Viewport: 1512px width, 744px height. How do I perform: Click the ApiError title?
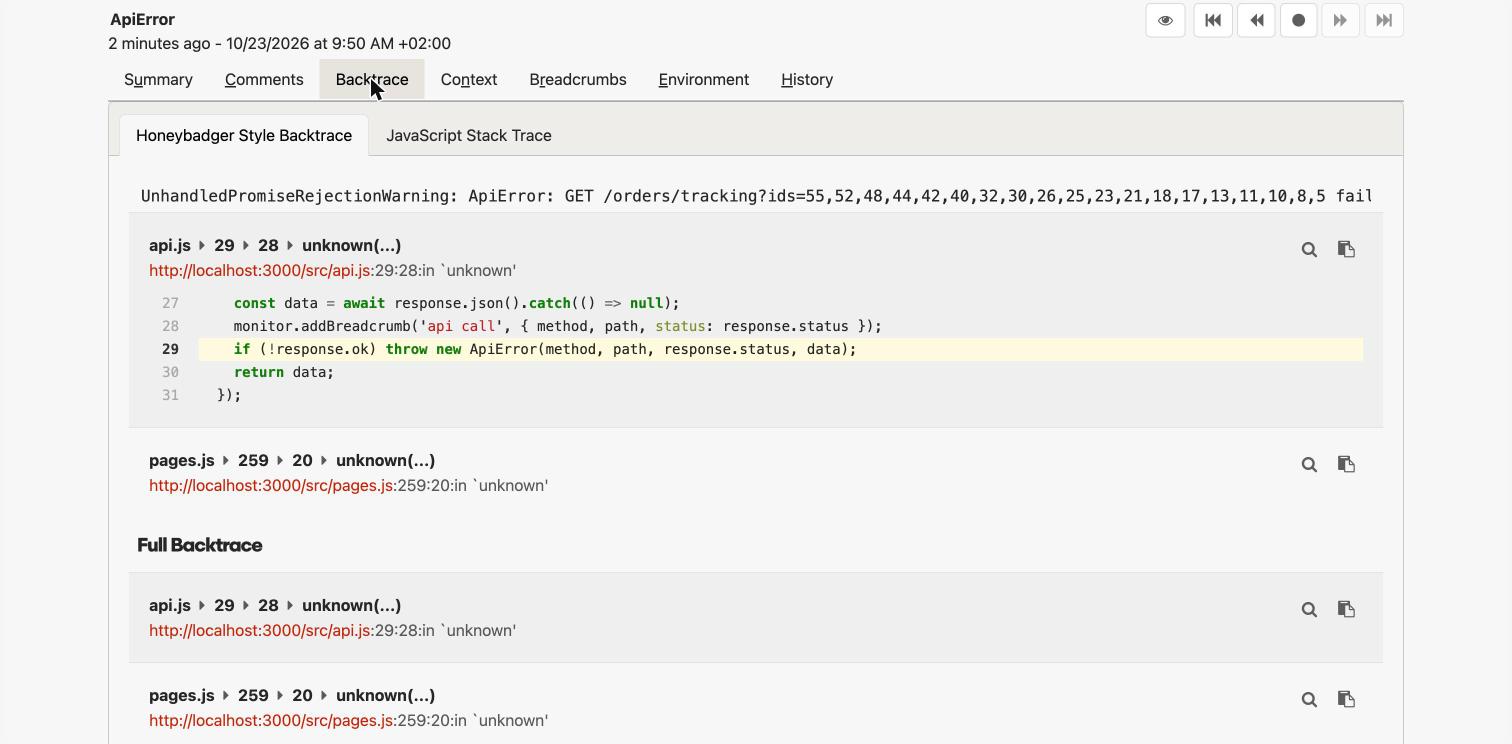[143, 19]
